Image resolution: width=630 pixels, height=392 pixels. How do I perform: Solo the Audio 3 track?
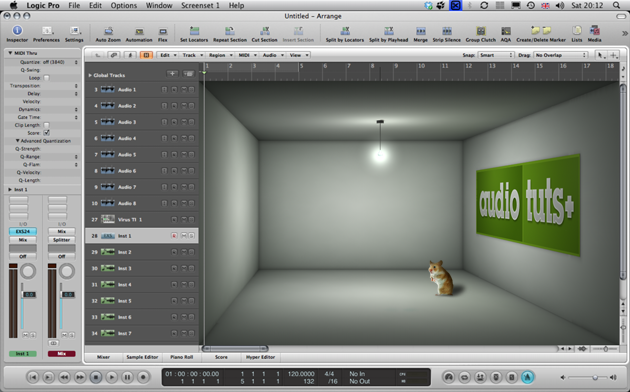(192, 122)
